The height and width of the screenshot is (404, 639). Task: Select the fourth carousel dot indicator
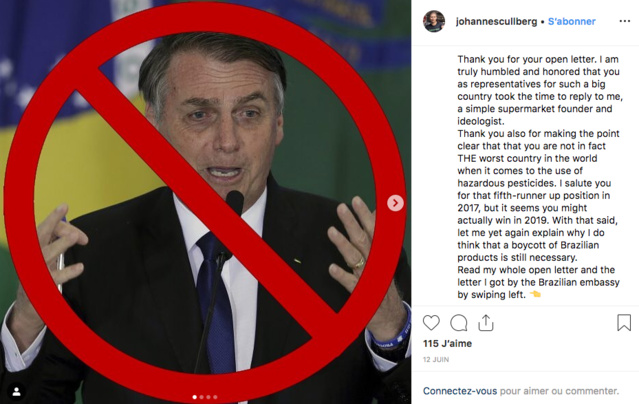click(215, 397)
